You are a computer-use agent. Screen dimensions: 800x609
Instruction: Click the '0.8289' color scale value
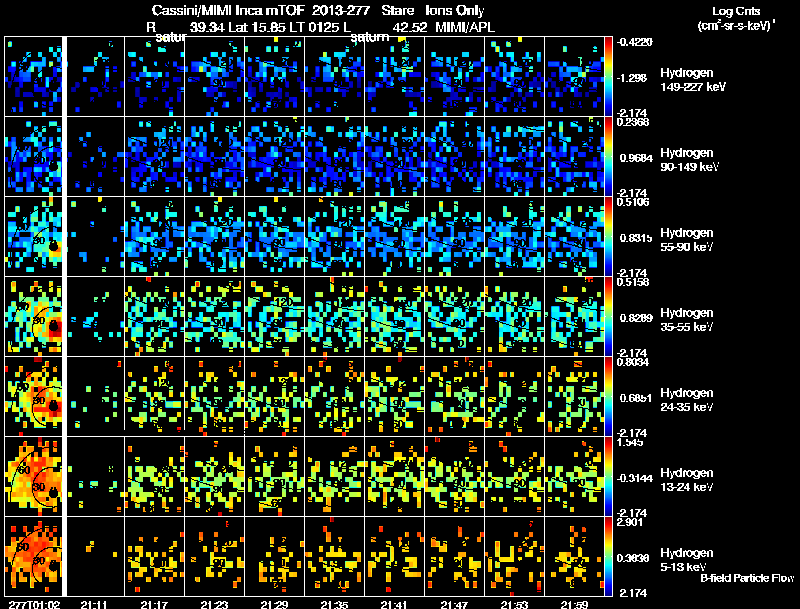636,318
